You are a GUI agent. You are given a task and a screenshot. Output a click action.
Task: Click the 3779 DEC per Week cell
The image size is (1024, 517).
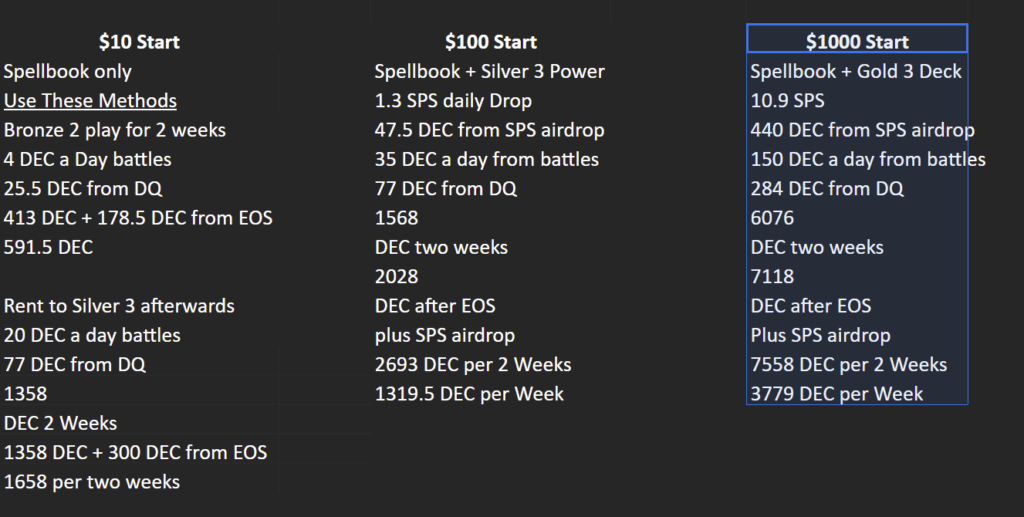pyautogui.click(x=837, y=394)
